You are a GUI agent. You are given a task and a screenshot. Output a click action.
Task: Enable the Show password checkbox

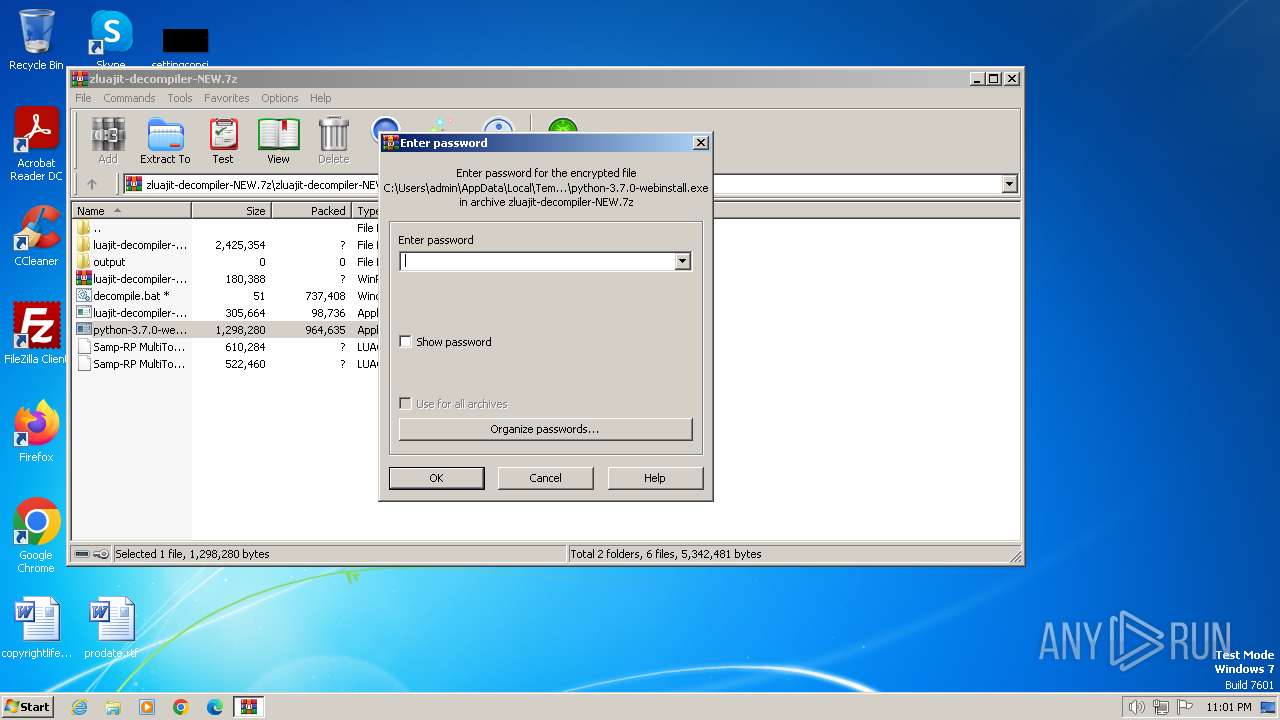point(405,342)
